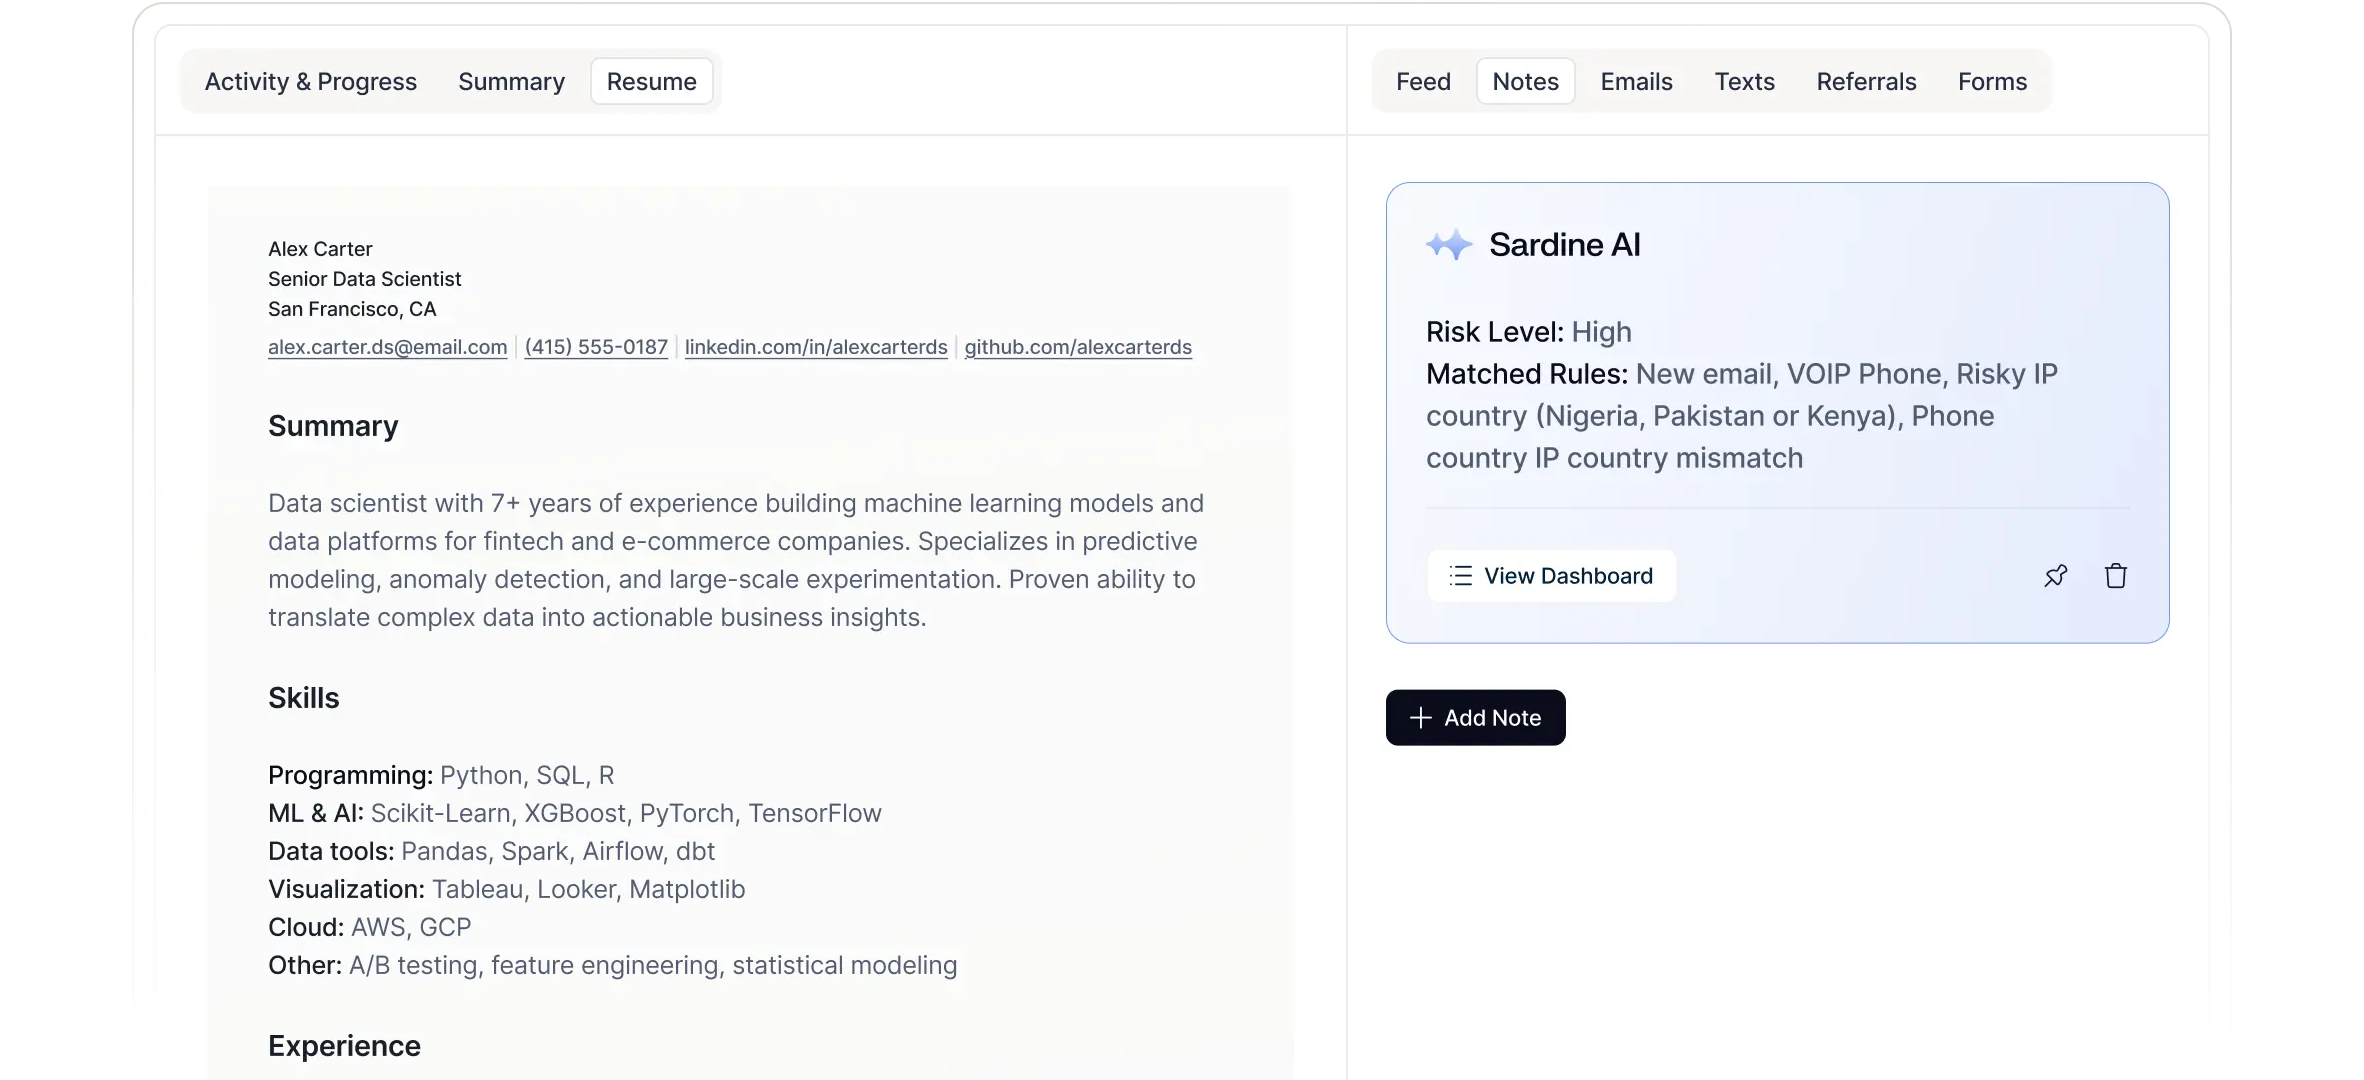The image size is (2364, 1080).
Task: Open the Feed tab
Action: [1423, 82]
